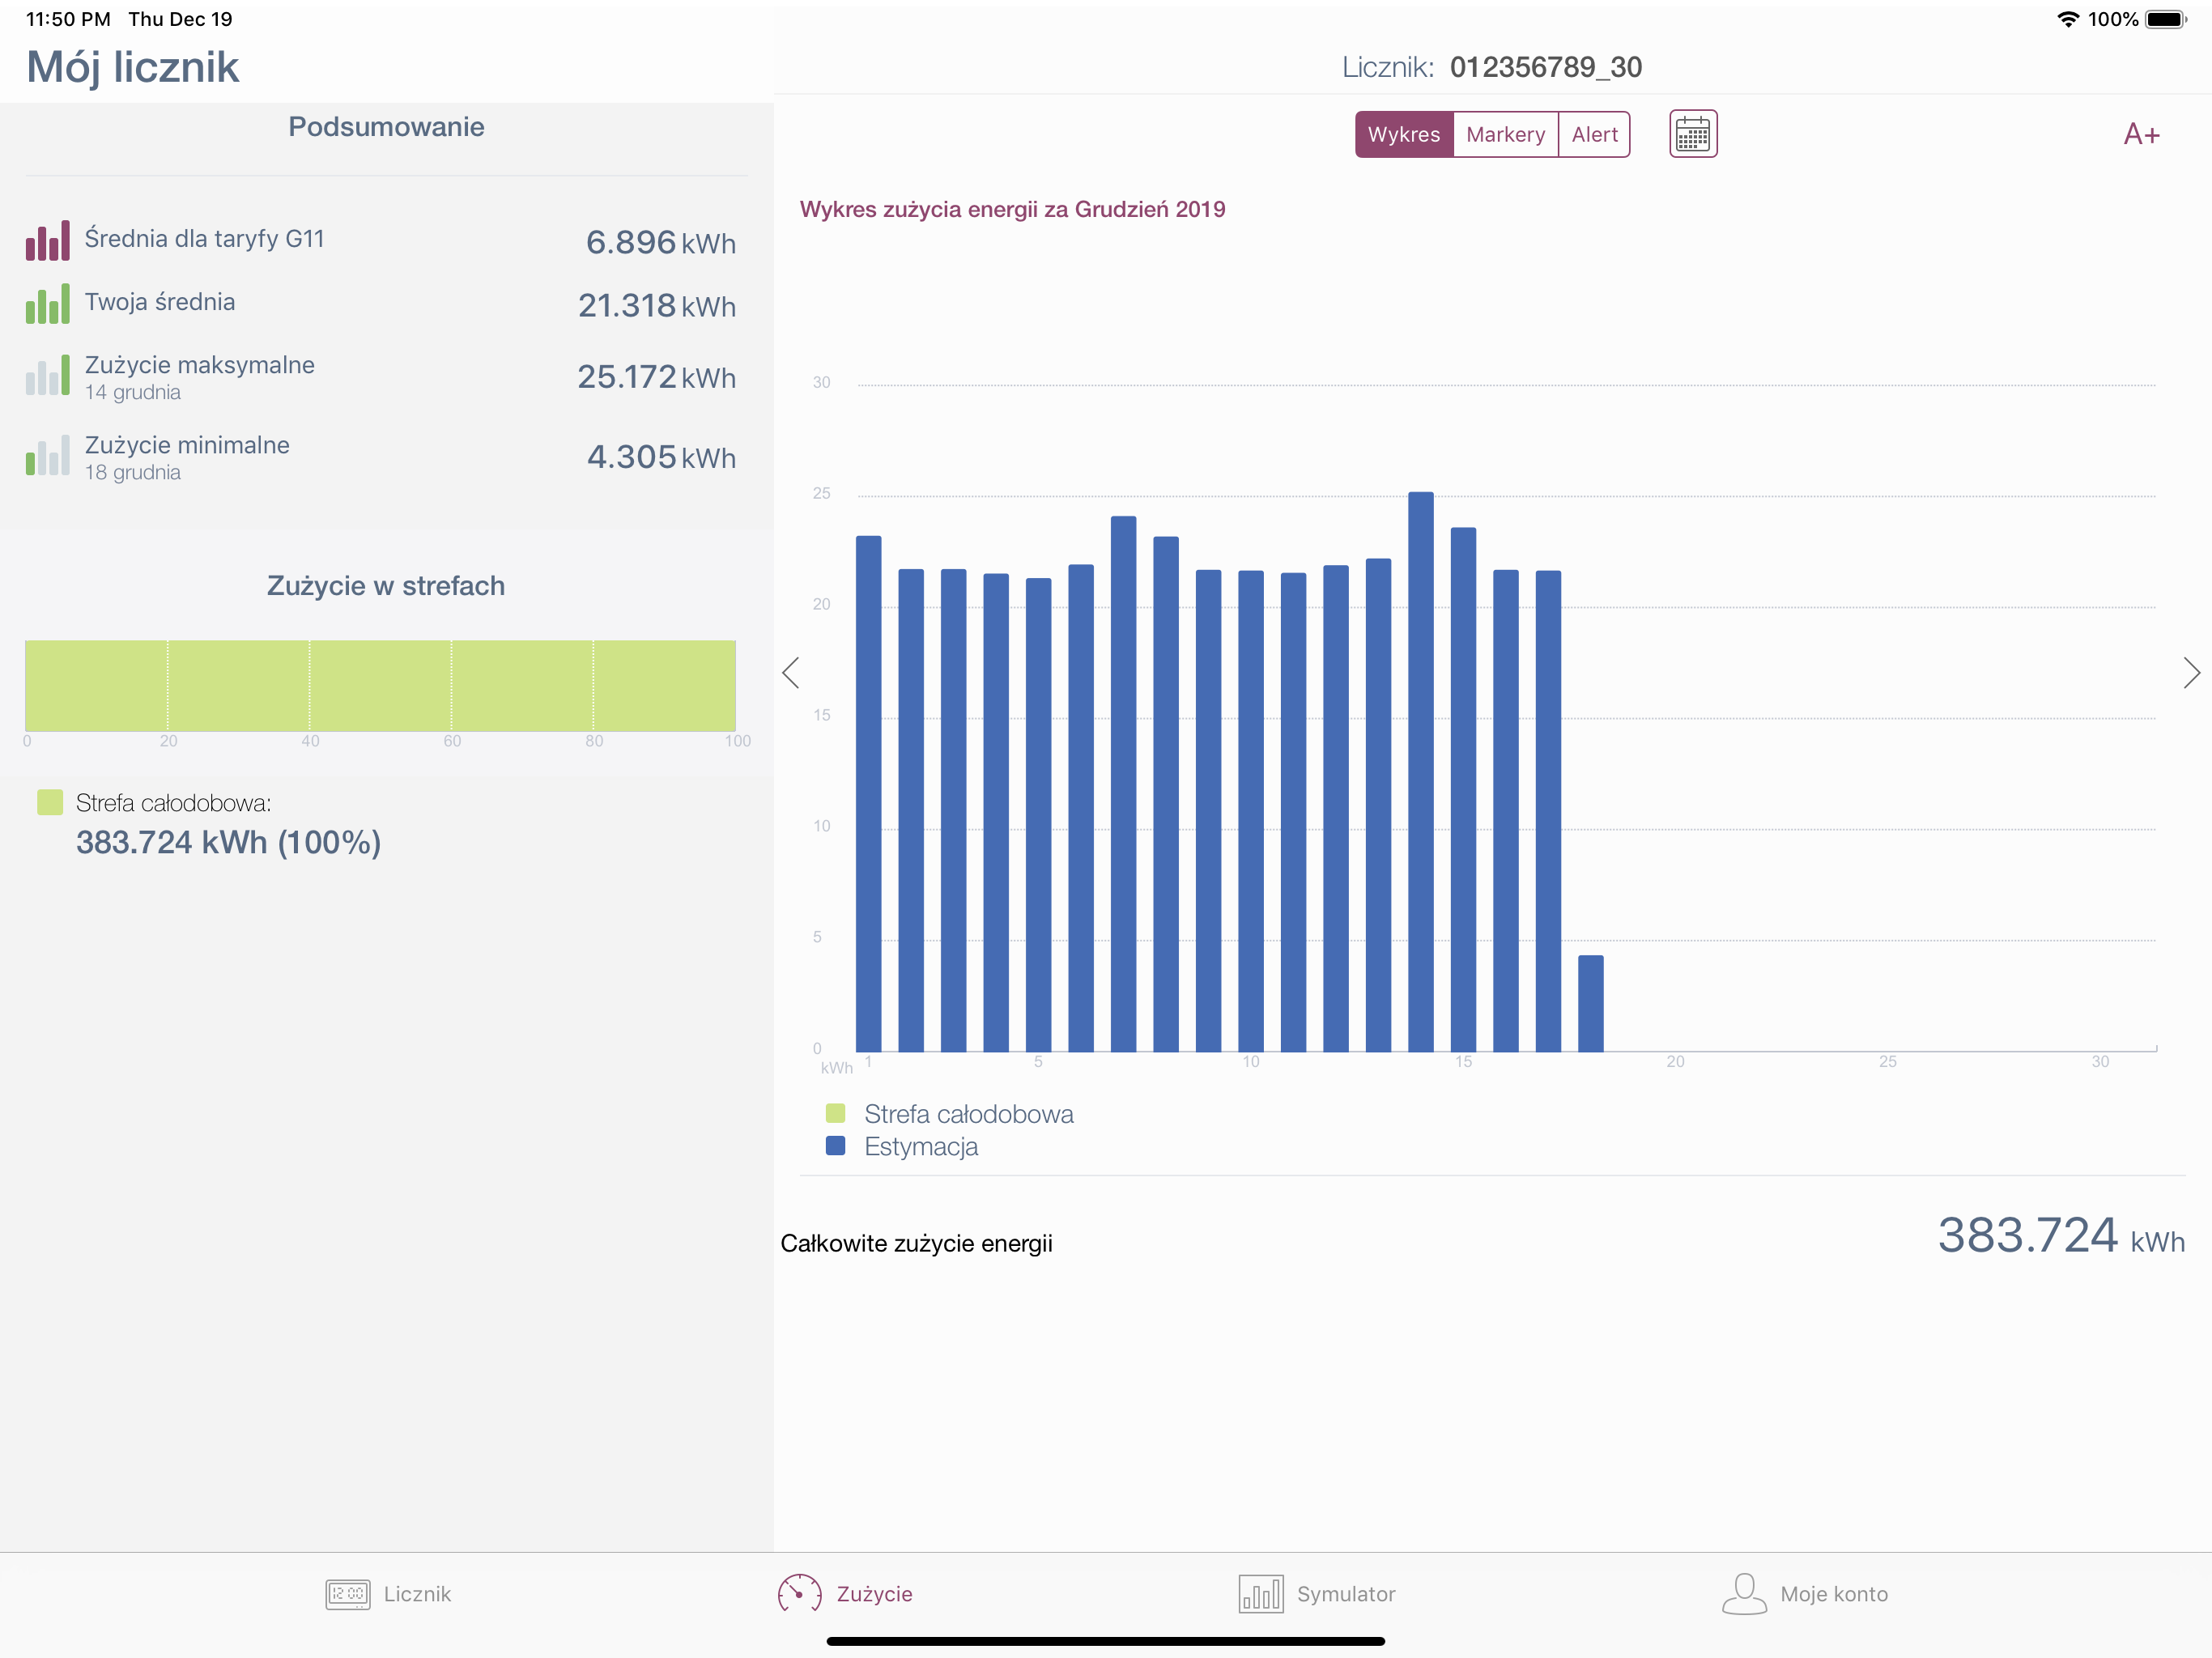Select the Średnia dla taryfy G11 label

204,239
